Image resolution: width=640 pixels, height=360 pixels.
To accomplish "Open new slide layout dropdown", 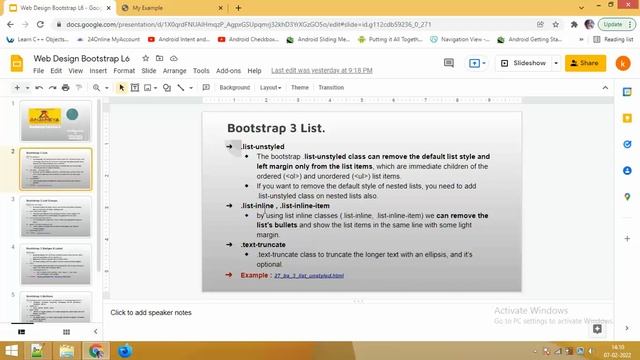I will [27, 88].
